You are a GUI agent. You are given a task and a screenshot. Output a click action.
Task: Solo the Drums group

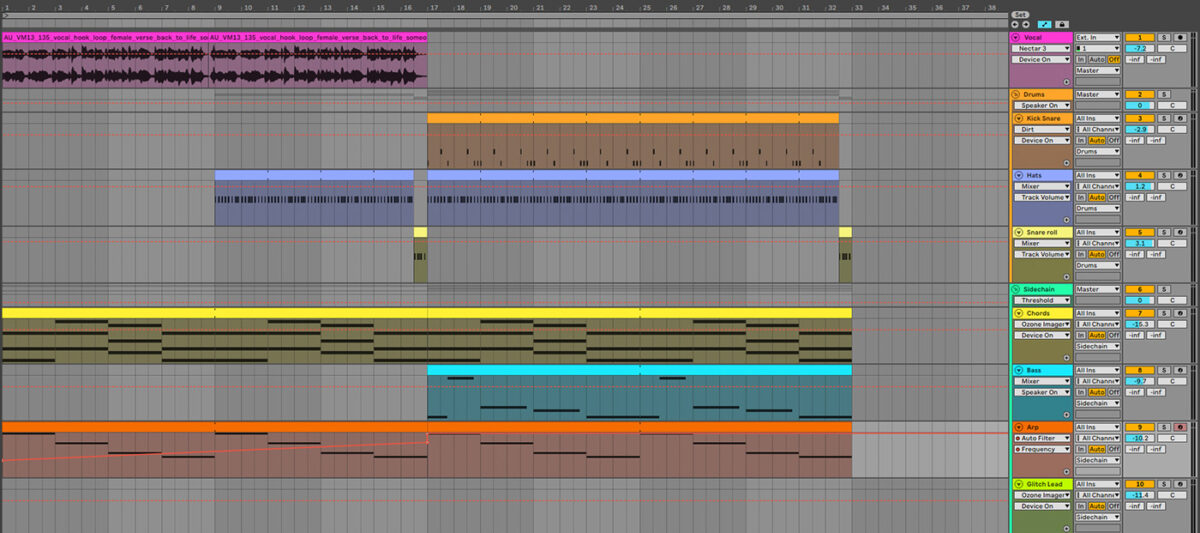(x=1164, y=95)
